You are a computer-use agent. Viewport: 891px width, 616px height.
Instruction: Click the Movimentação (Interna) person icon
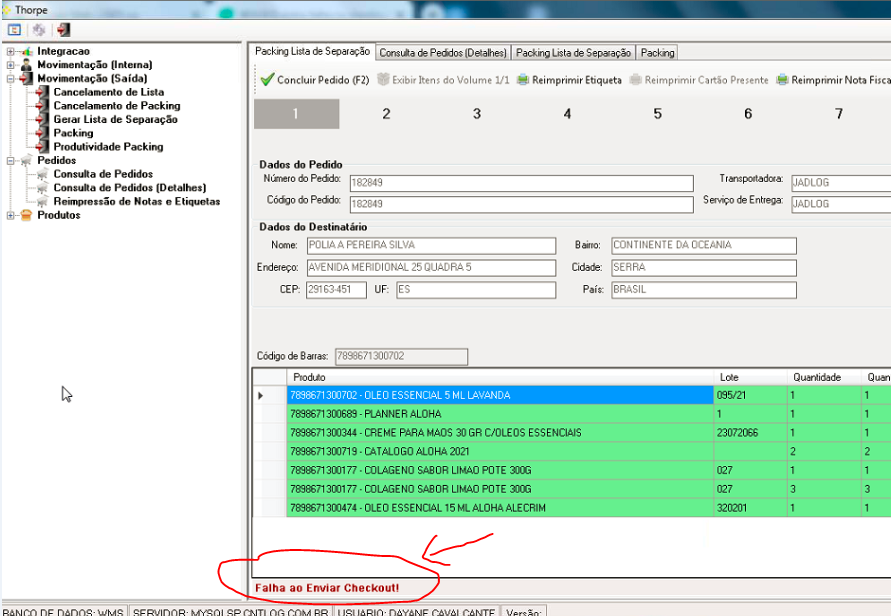coord(27,65)
